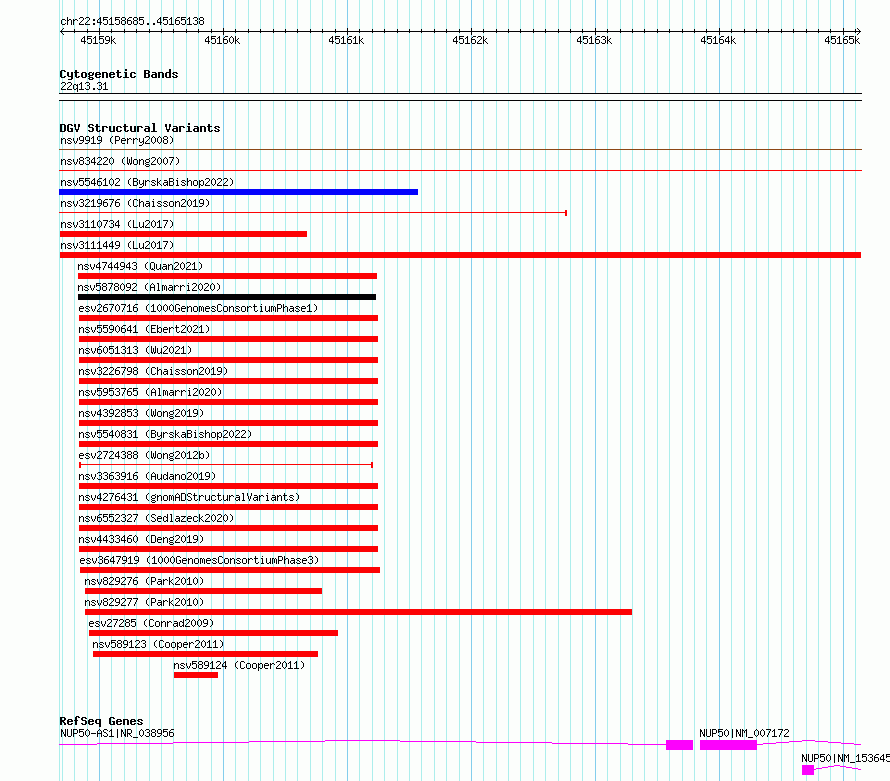Open esv3647919 (1000GenomesConsortiumPhase3) label
Image resolution: width=890 pixels, height=781 pixels.
point(199,560)
